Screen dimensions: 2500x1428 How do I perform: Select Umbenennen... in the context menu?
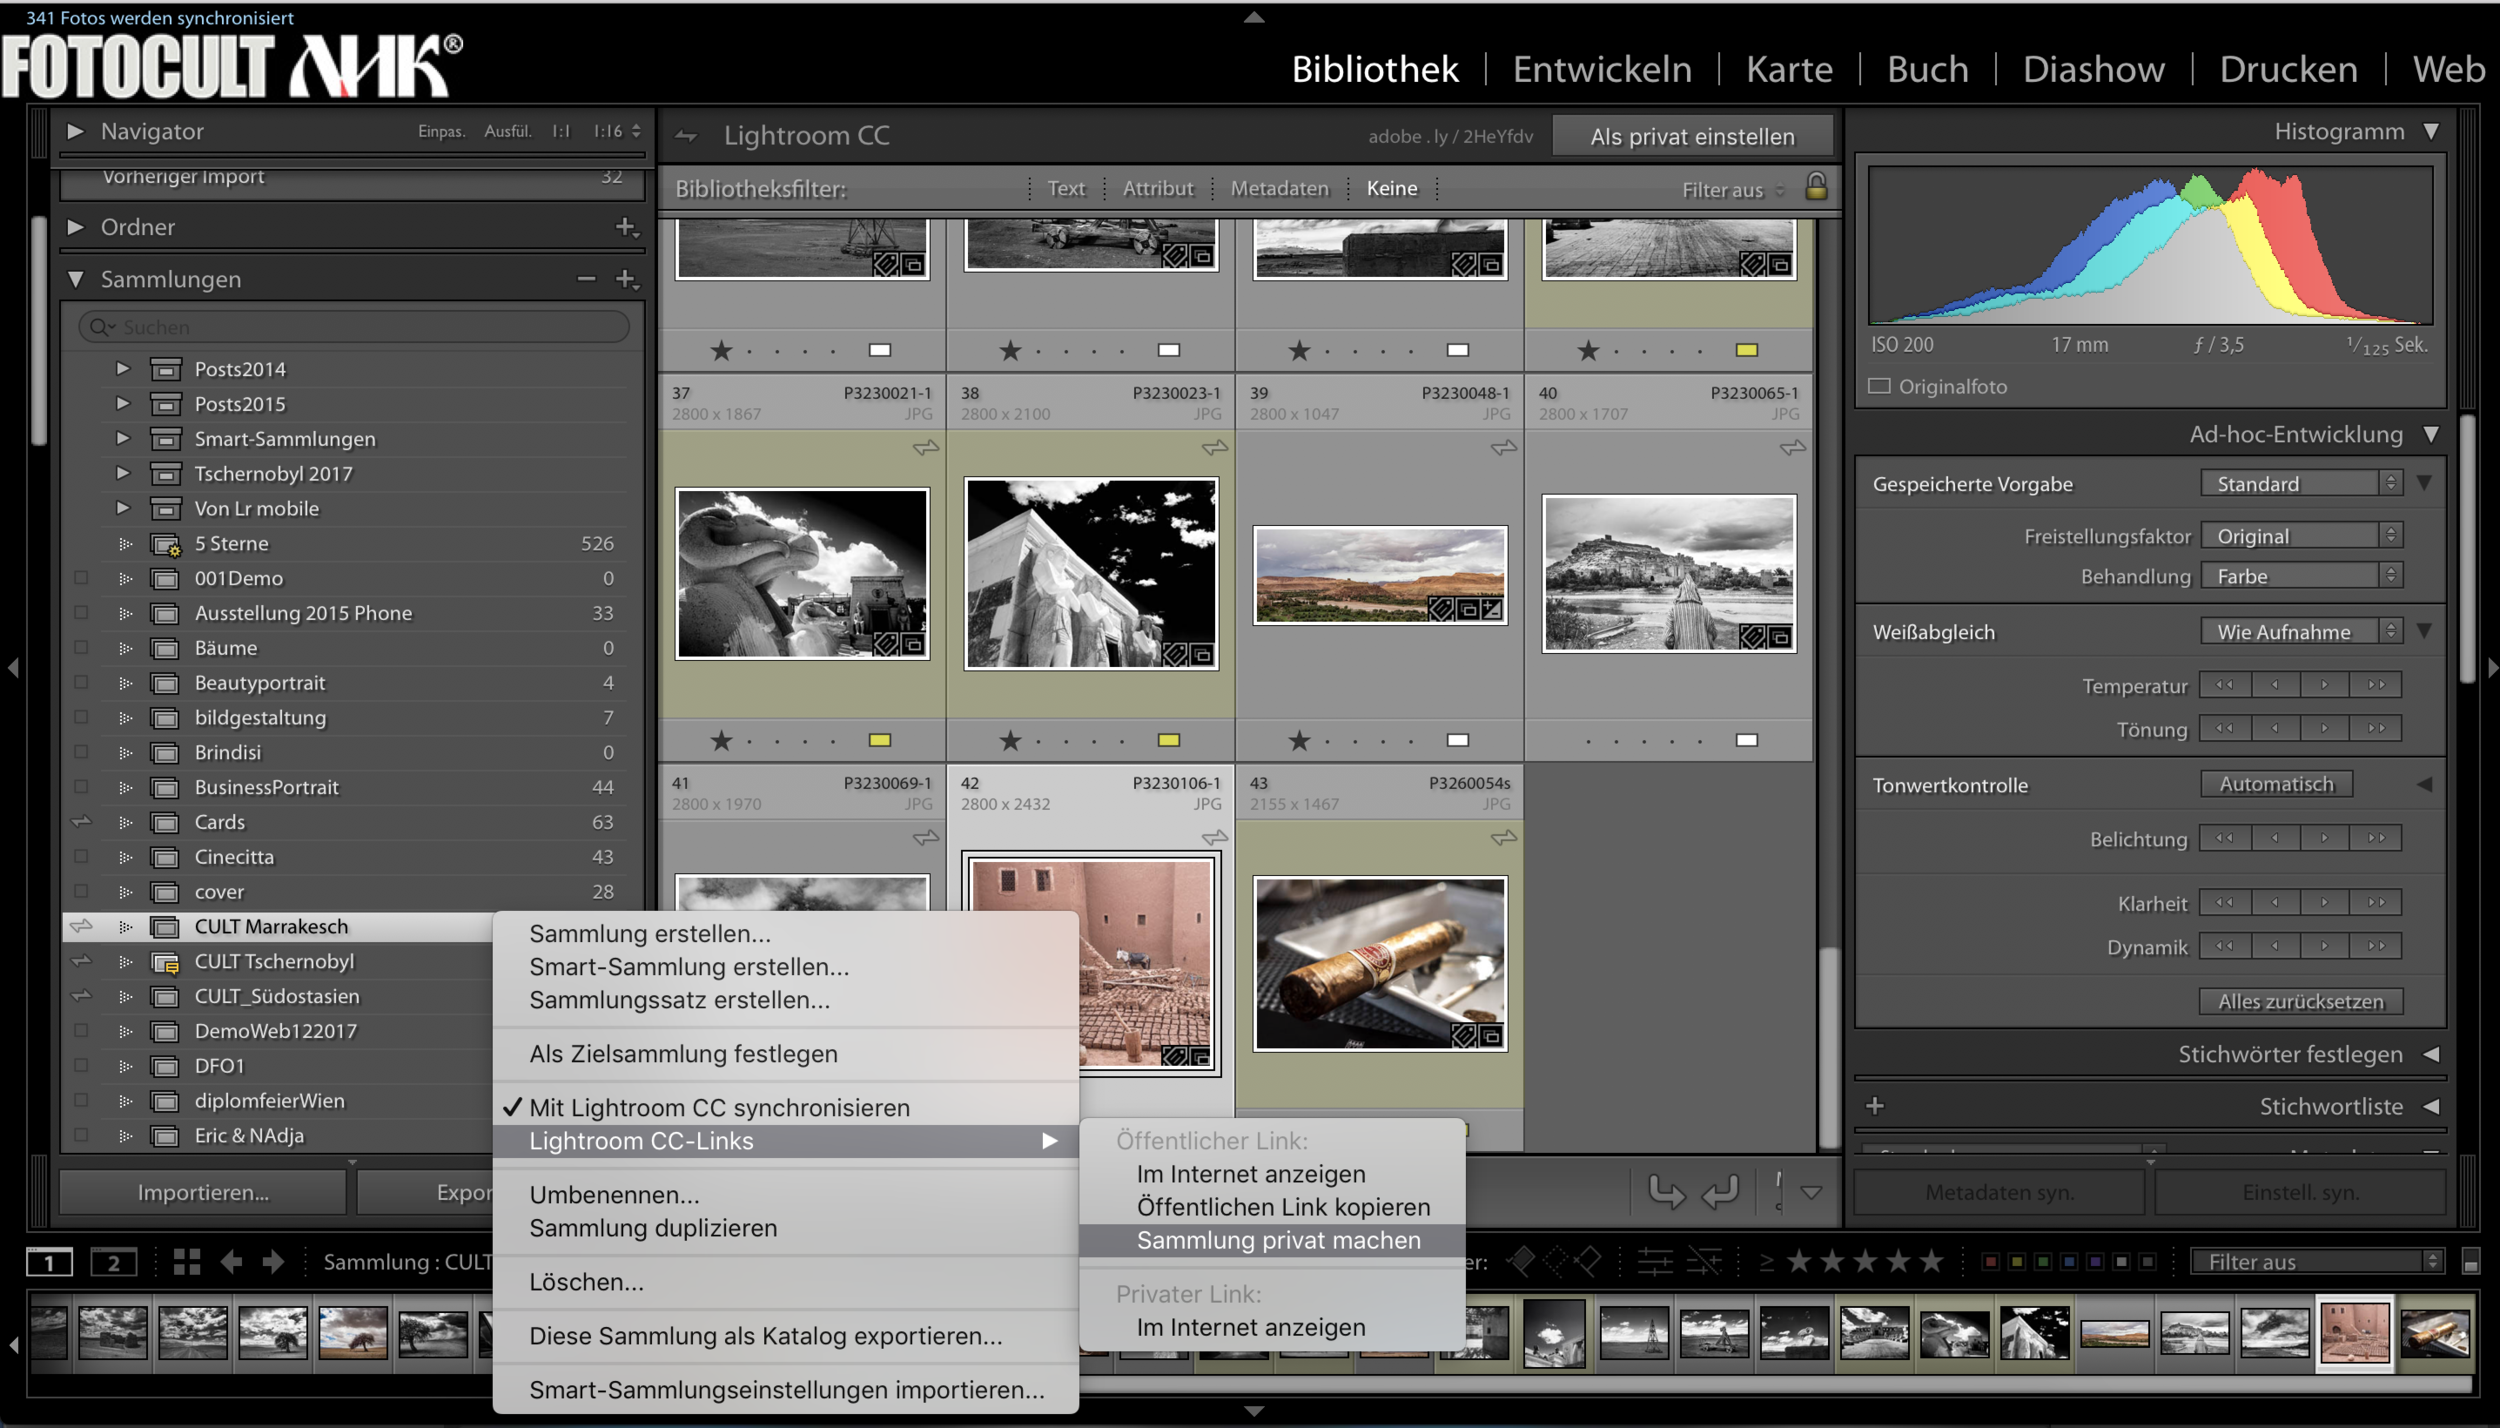click(786, 1195)
